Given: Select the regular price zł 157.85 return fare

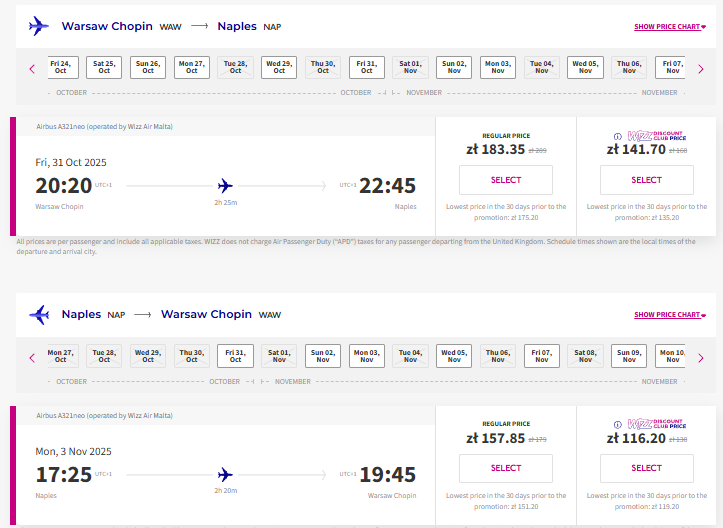Looking at the screenshot, I should tap(506, 468).
